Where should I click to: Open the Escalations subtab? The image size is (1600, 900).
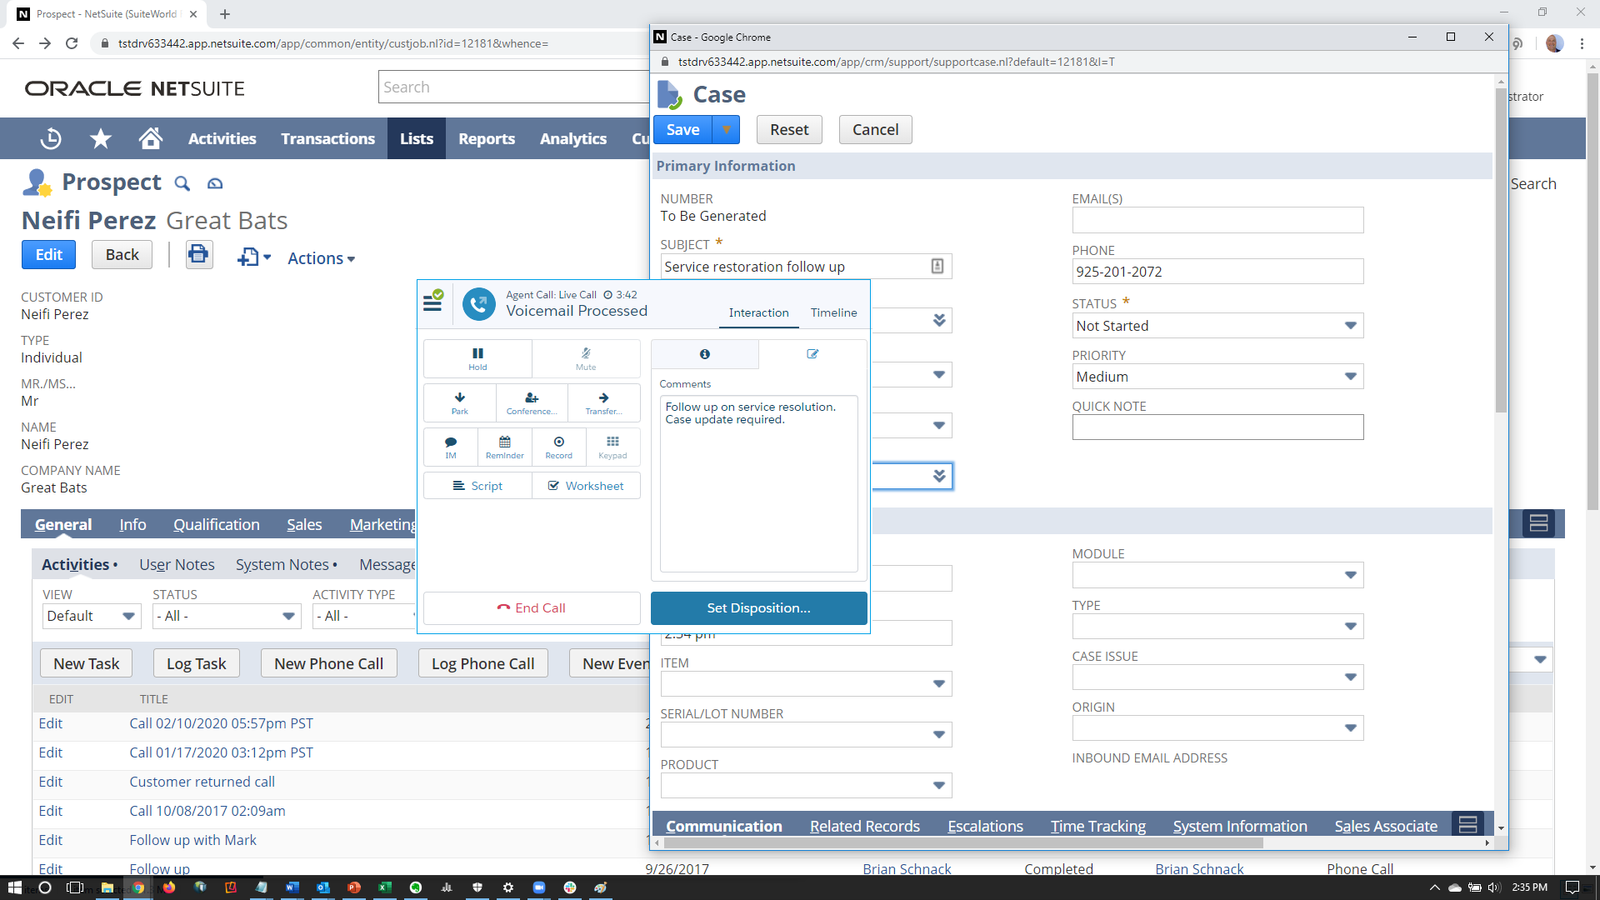(985, 826)
